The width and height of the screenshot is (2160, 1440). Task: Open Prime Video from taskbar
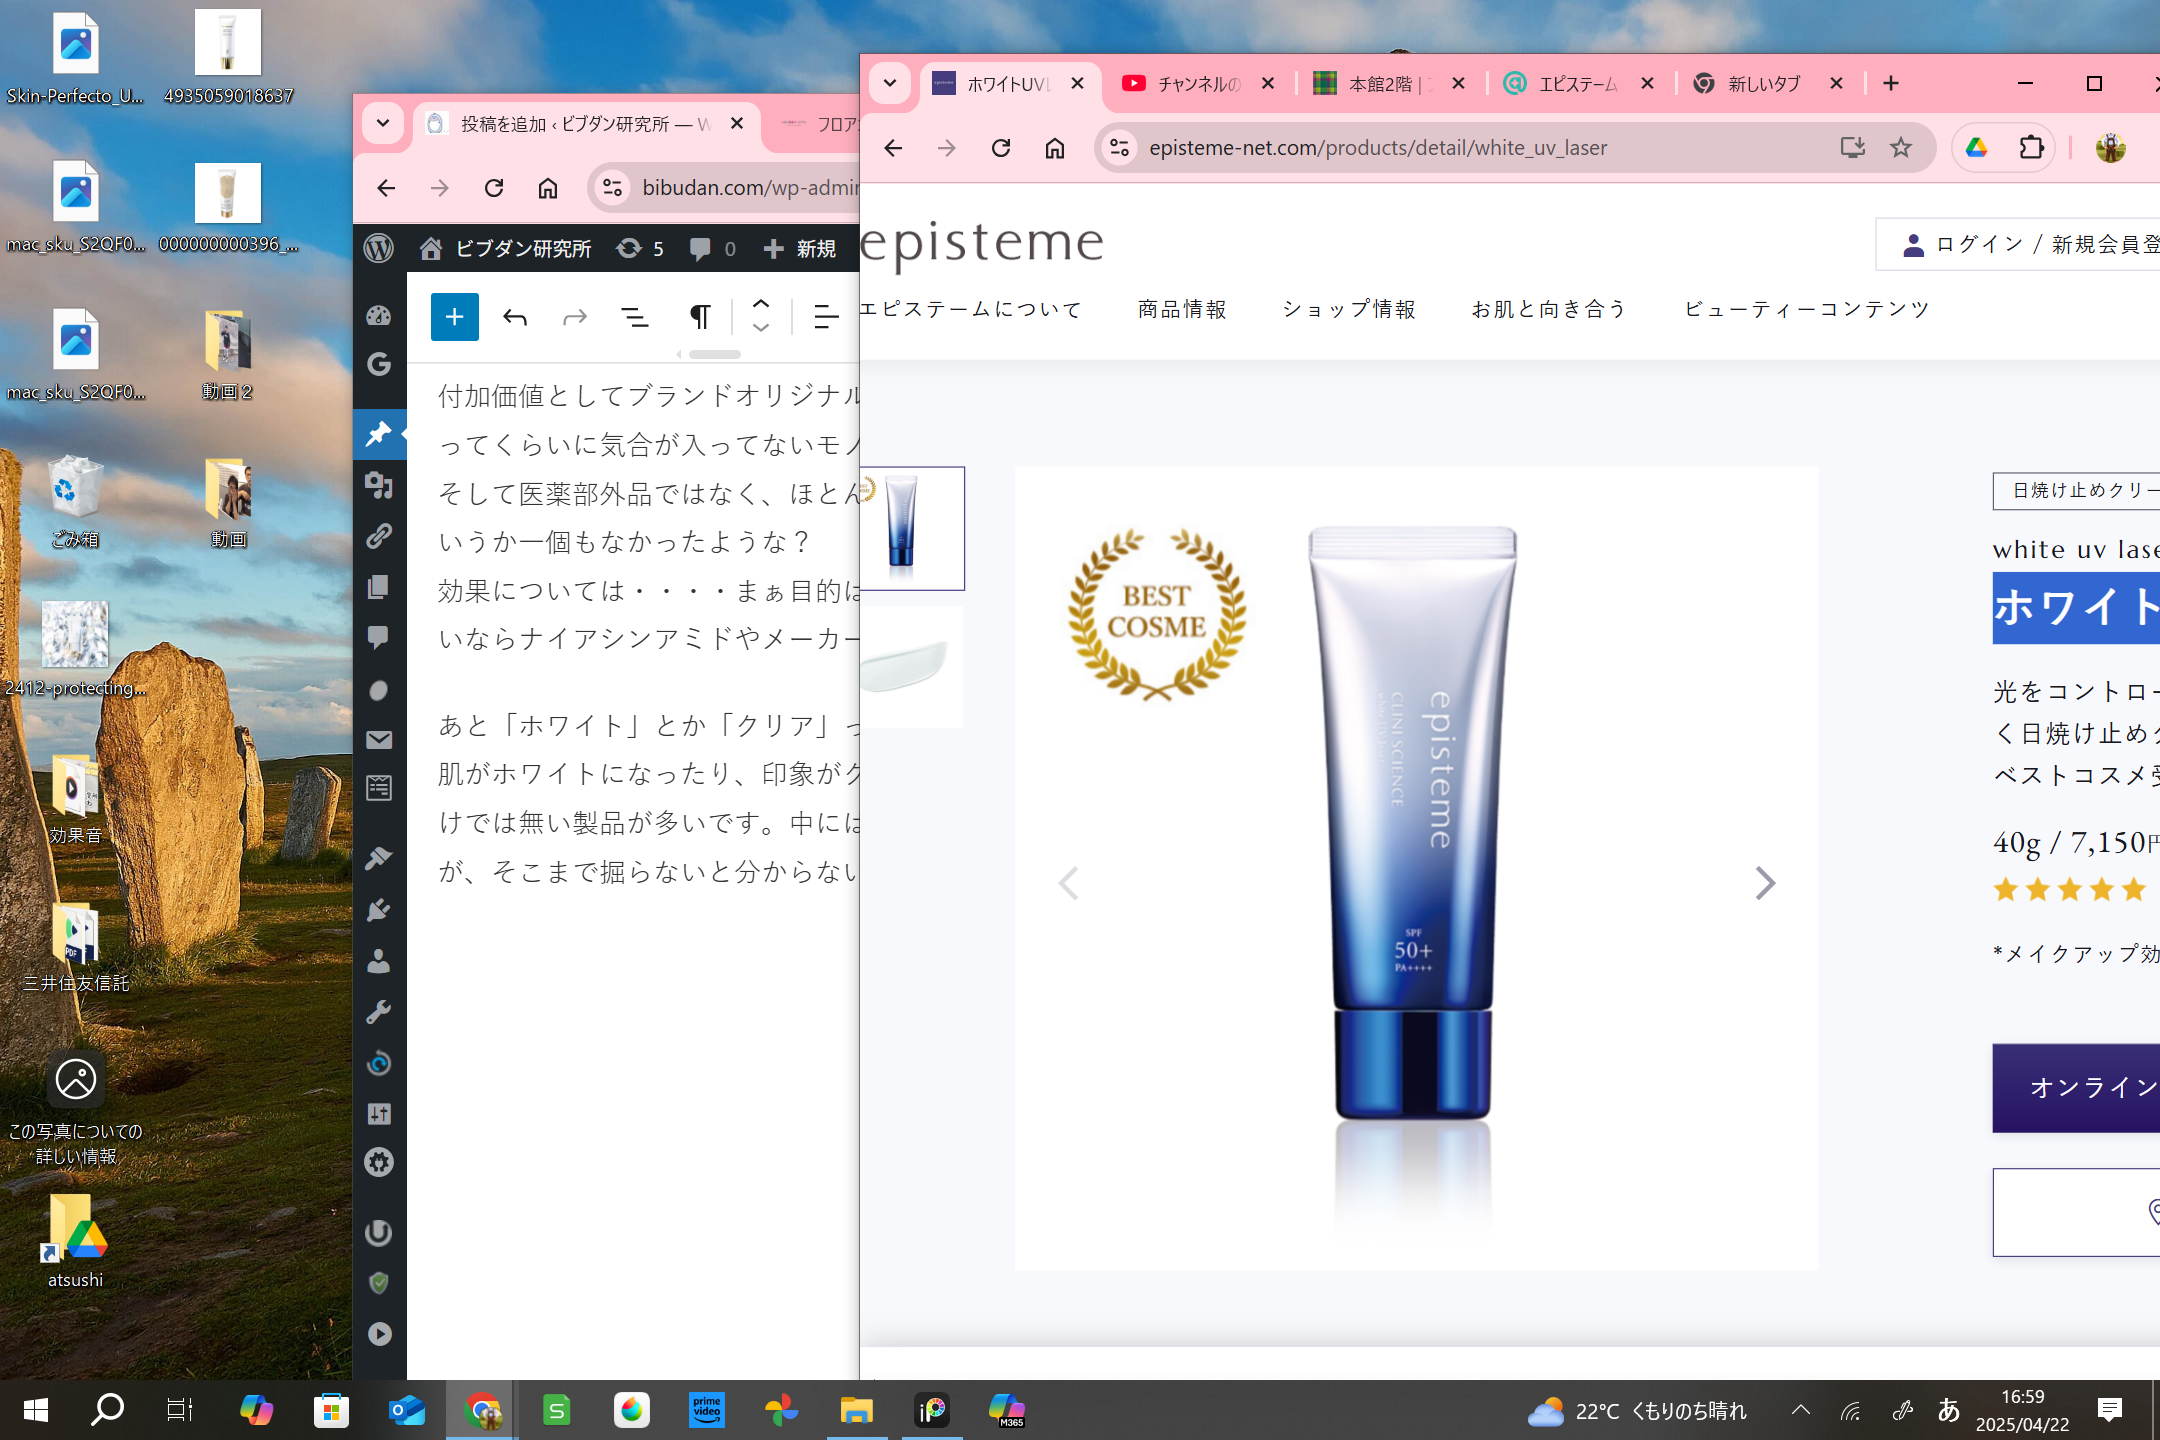click(706, 1410)
